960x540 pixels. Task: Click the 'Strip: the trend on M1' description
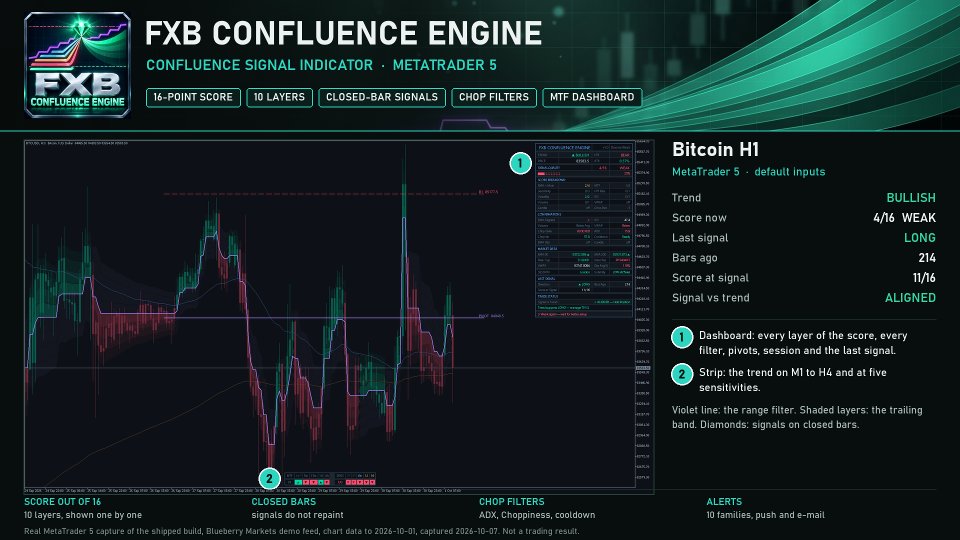point(793,380)
